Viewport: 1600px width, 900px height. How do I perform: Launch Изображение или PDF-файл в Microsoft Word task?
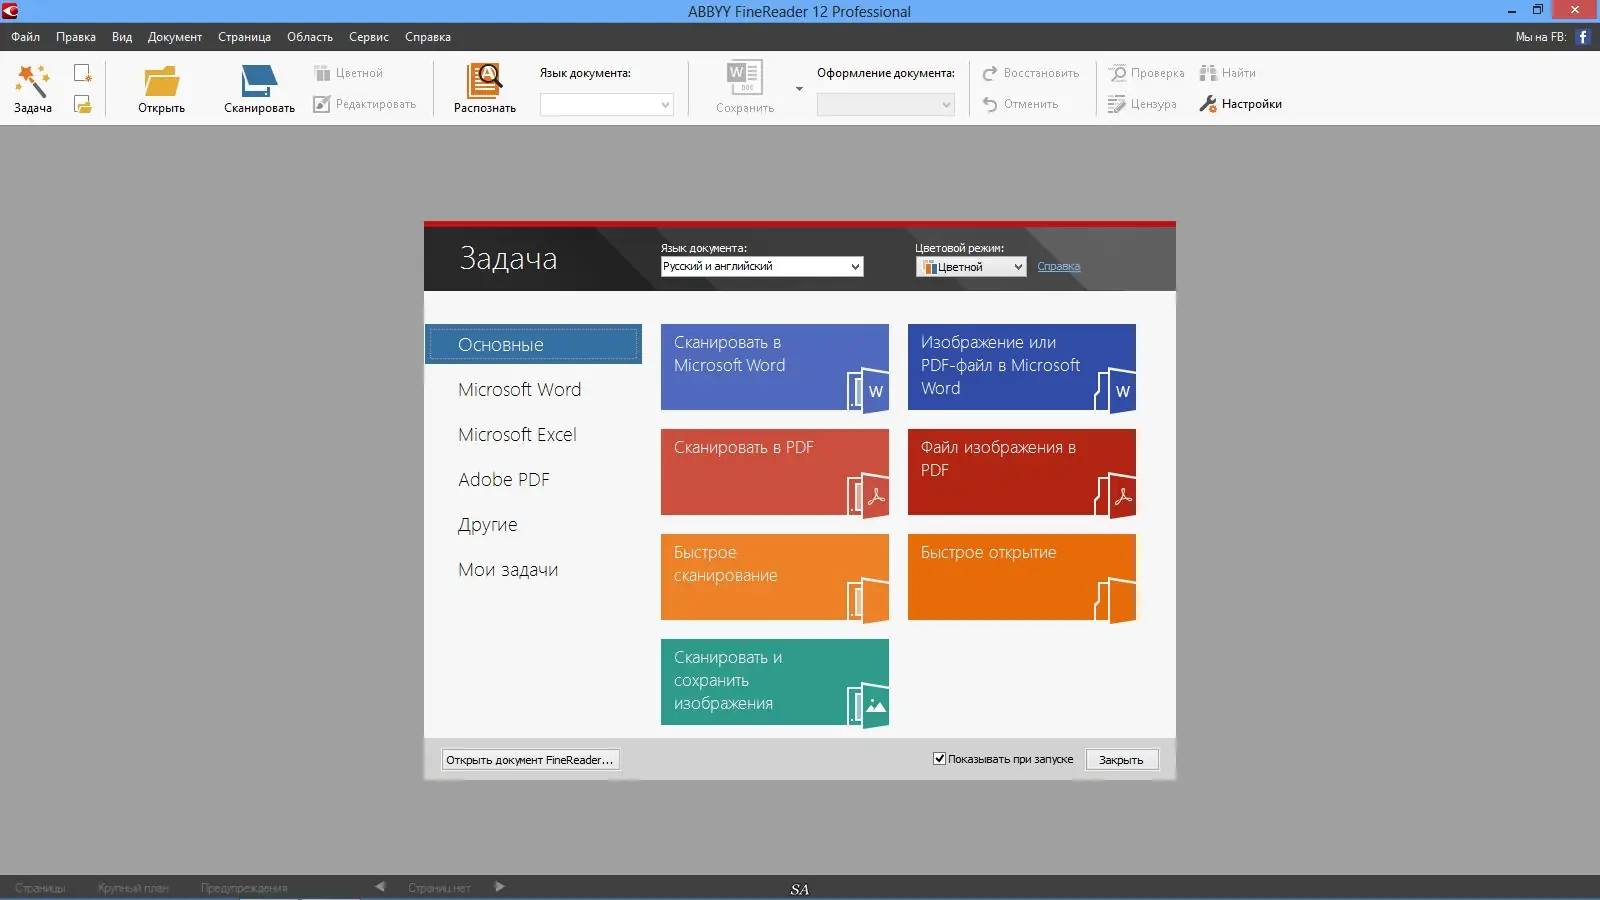(x=1022, y=367)
